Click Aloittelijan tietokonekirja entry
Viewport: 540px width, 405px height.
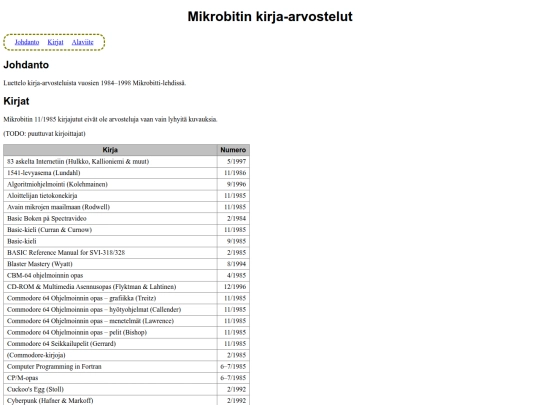coord(110,195)
